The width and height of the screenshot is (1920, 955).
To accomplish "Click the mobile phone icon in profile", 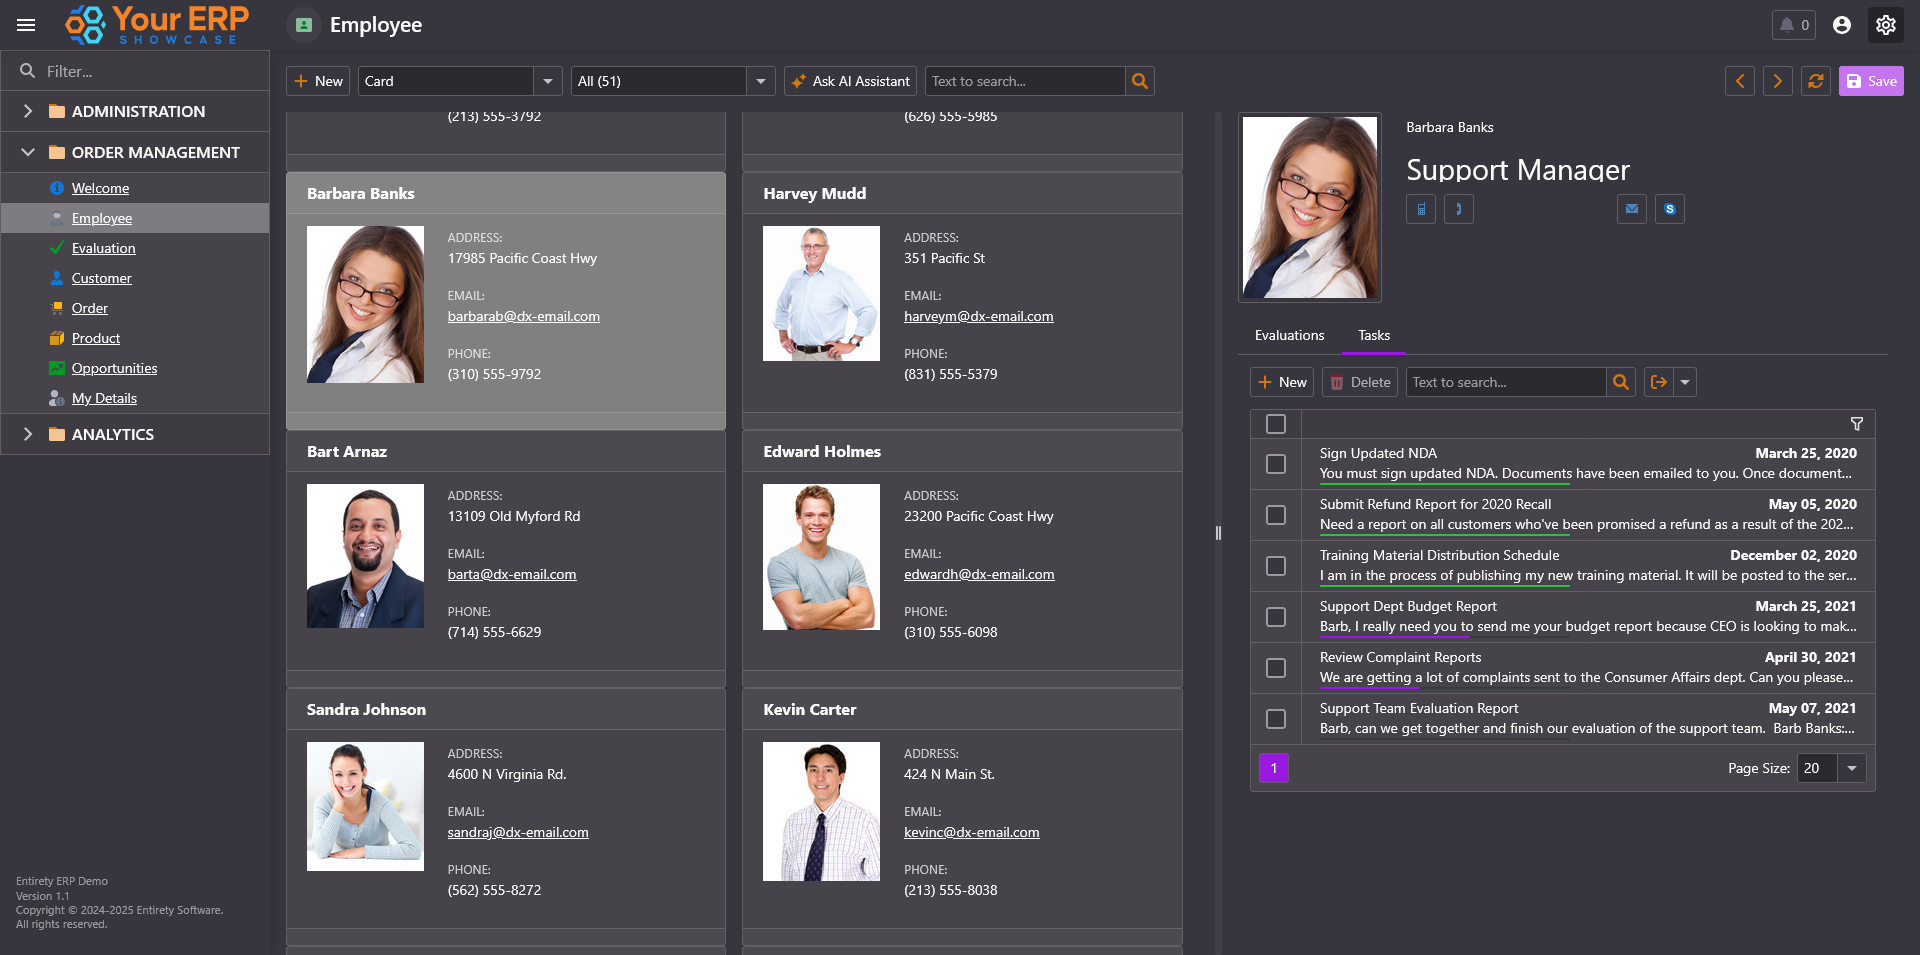I will [x=1420, y=209].
